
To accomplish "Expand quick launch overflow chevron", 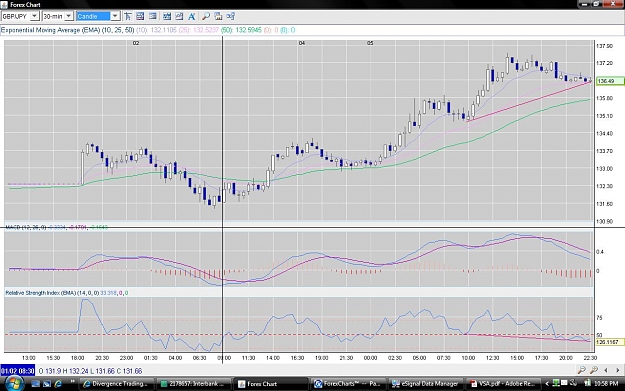I will click(73, 382).
